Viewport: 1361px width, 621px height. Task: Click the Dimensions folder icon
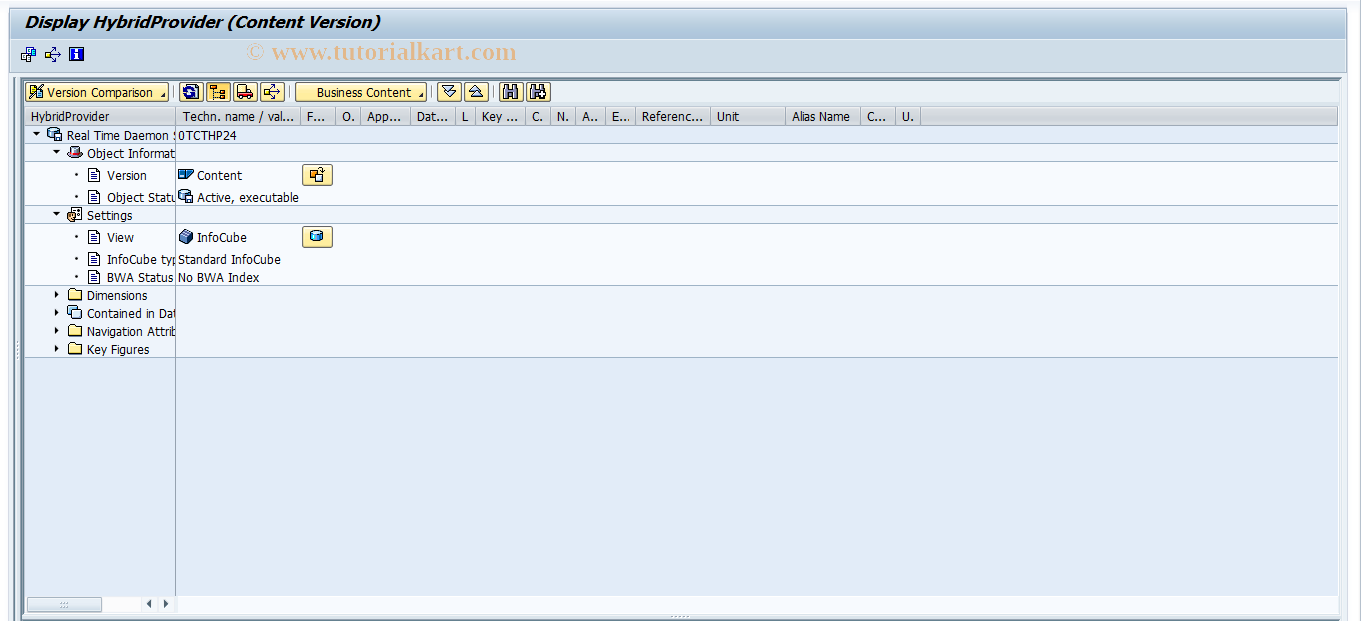74,294
